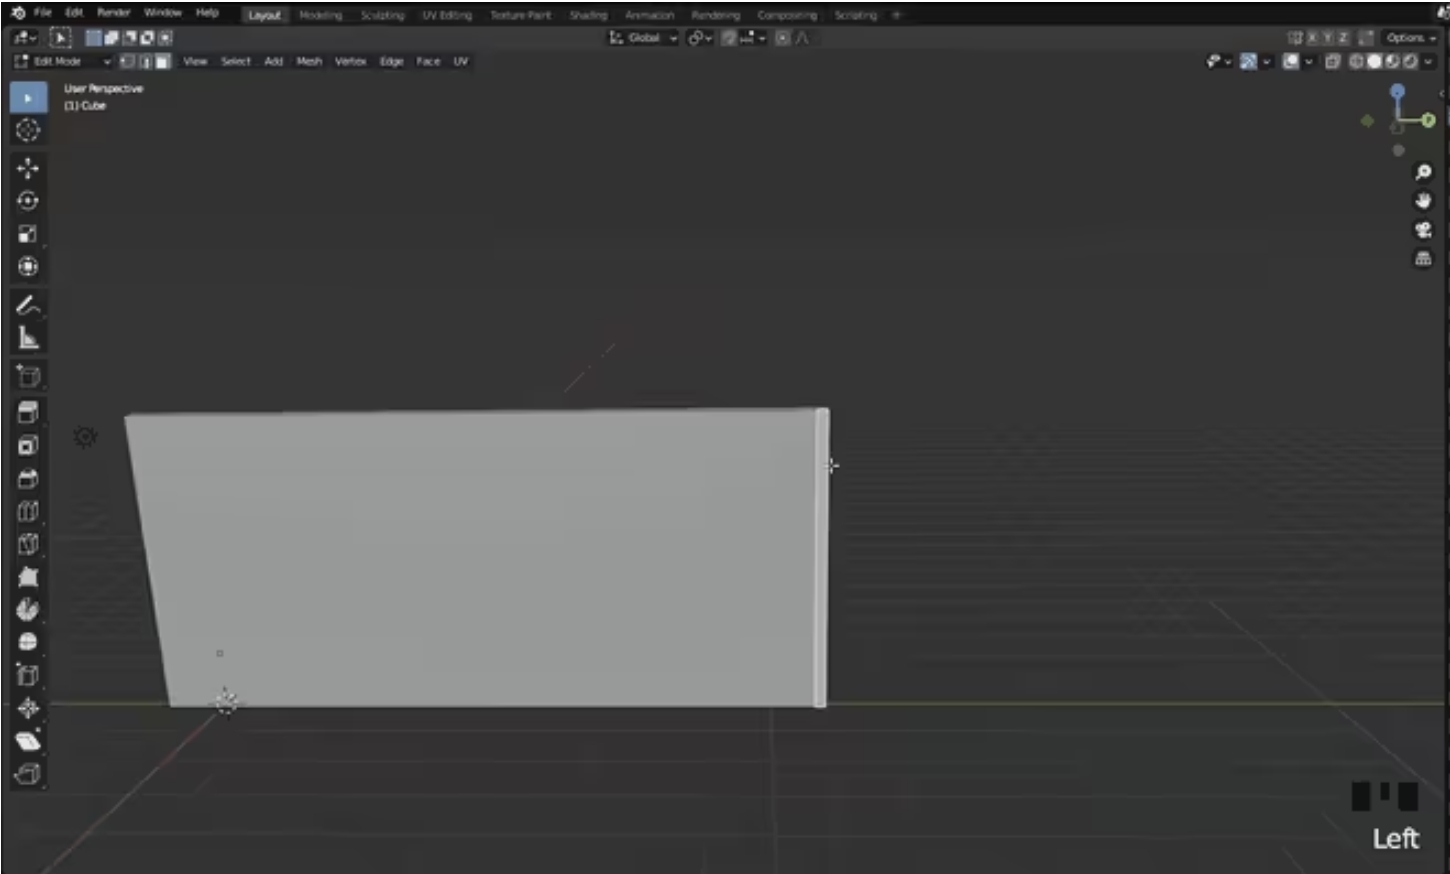This screenshot has width=1450, height=874.
Task: Open the Render menu
Action: pyautogui.click(x=114, y=13)
